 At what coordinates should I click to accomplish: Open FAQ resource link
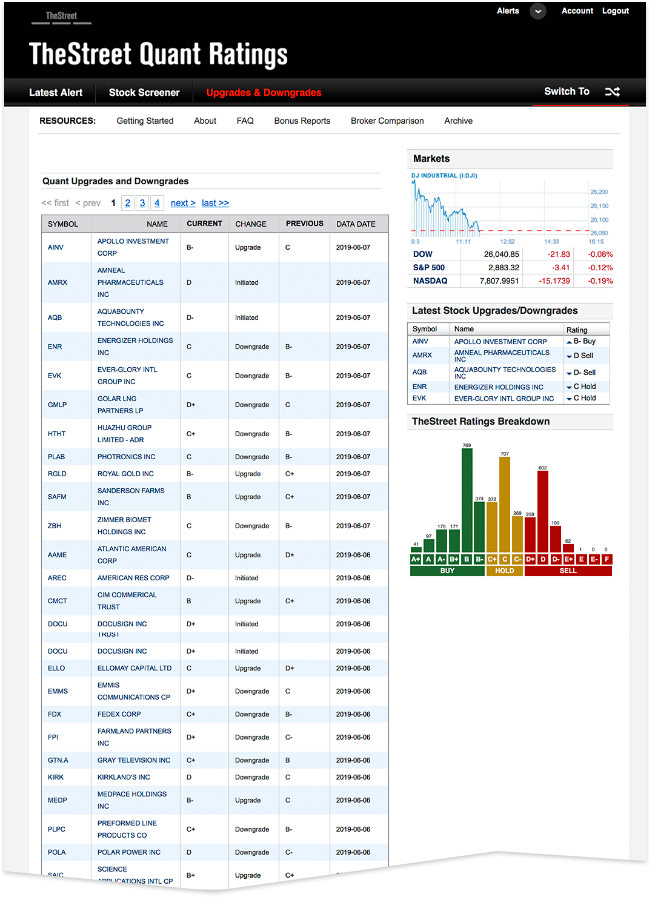245,121
